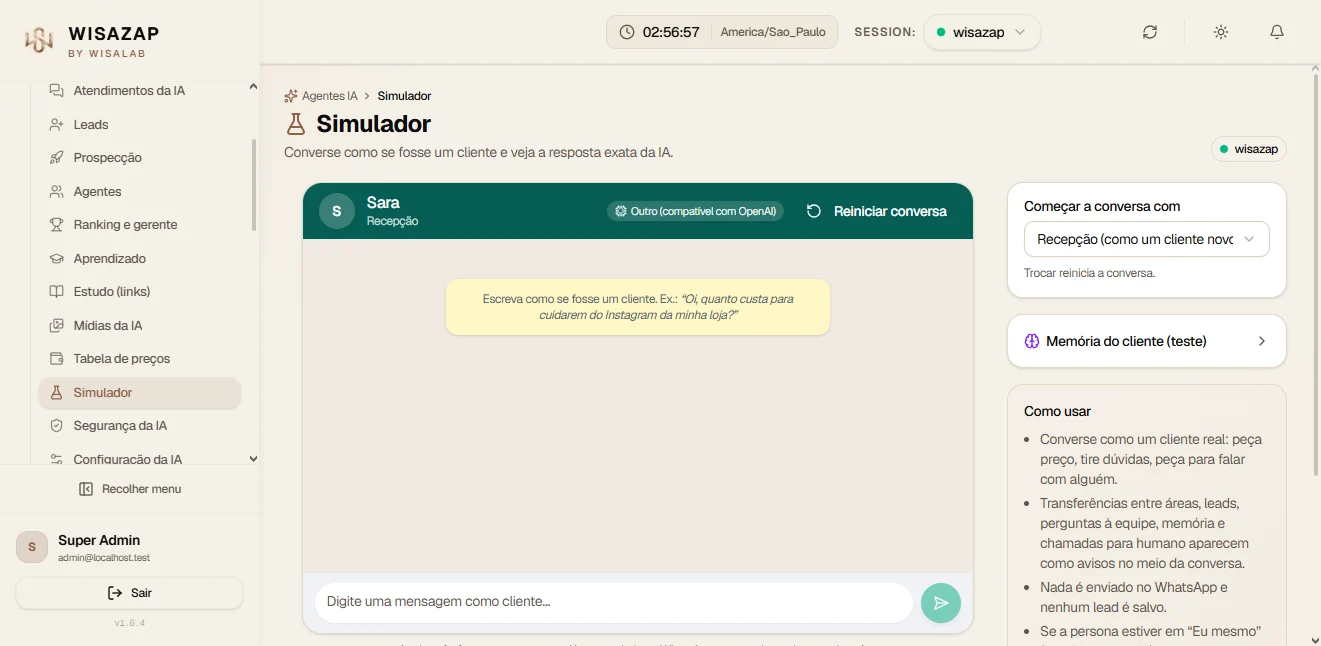Click version label v1.6.4

tap(130, 623)
